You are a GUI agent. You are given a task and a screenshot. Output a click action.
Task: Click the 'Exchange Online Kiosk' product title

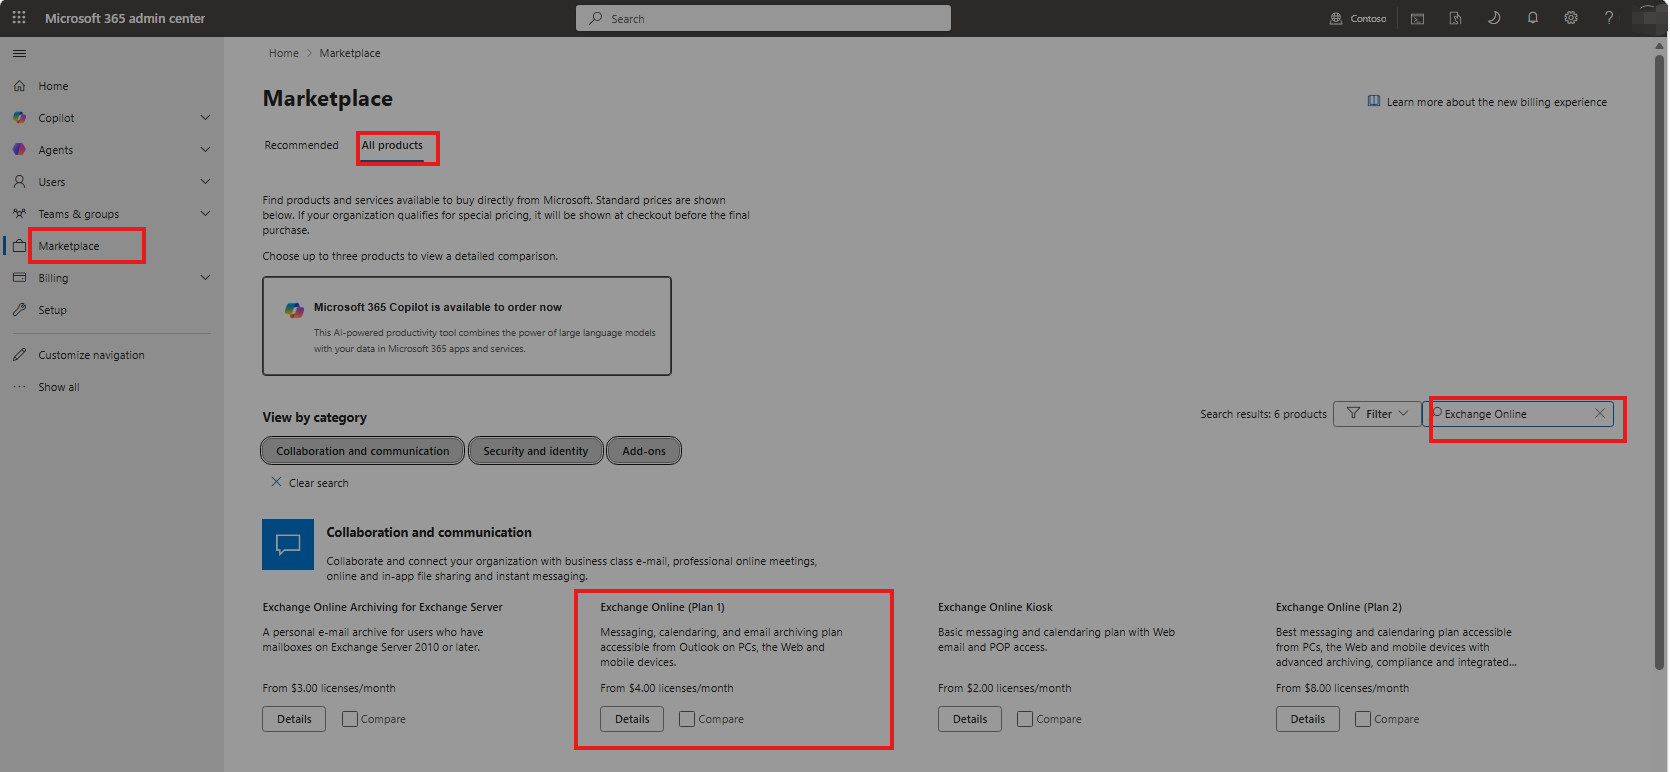click(x=995, y=607)
